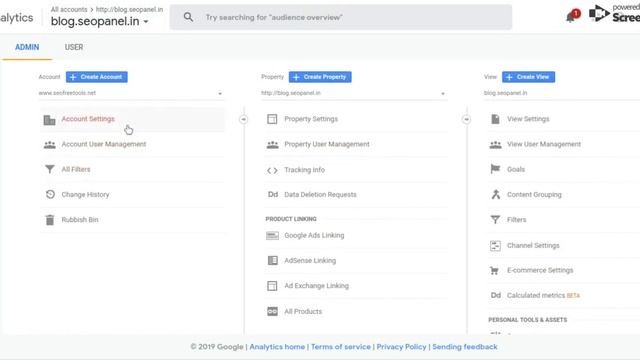
Task: Click the Data Deletion Requests Dd icon
Action: [x=273, y=194]
